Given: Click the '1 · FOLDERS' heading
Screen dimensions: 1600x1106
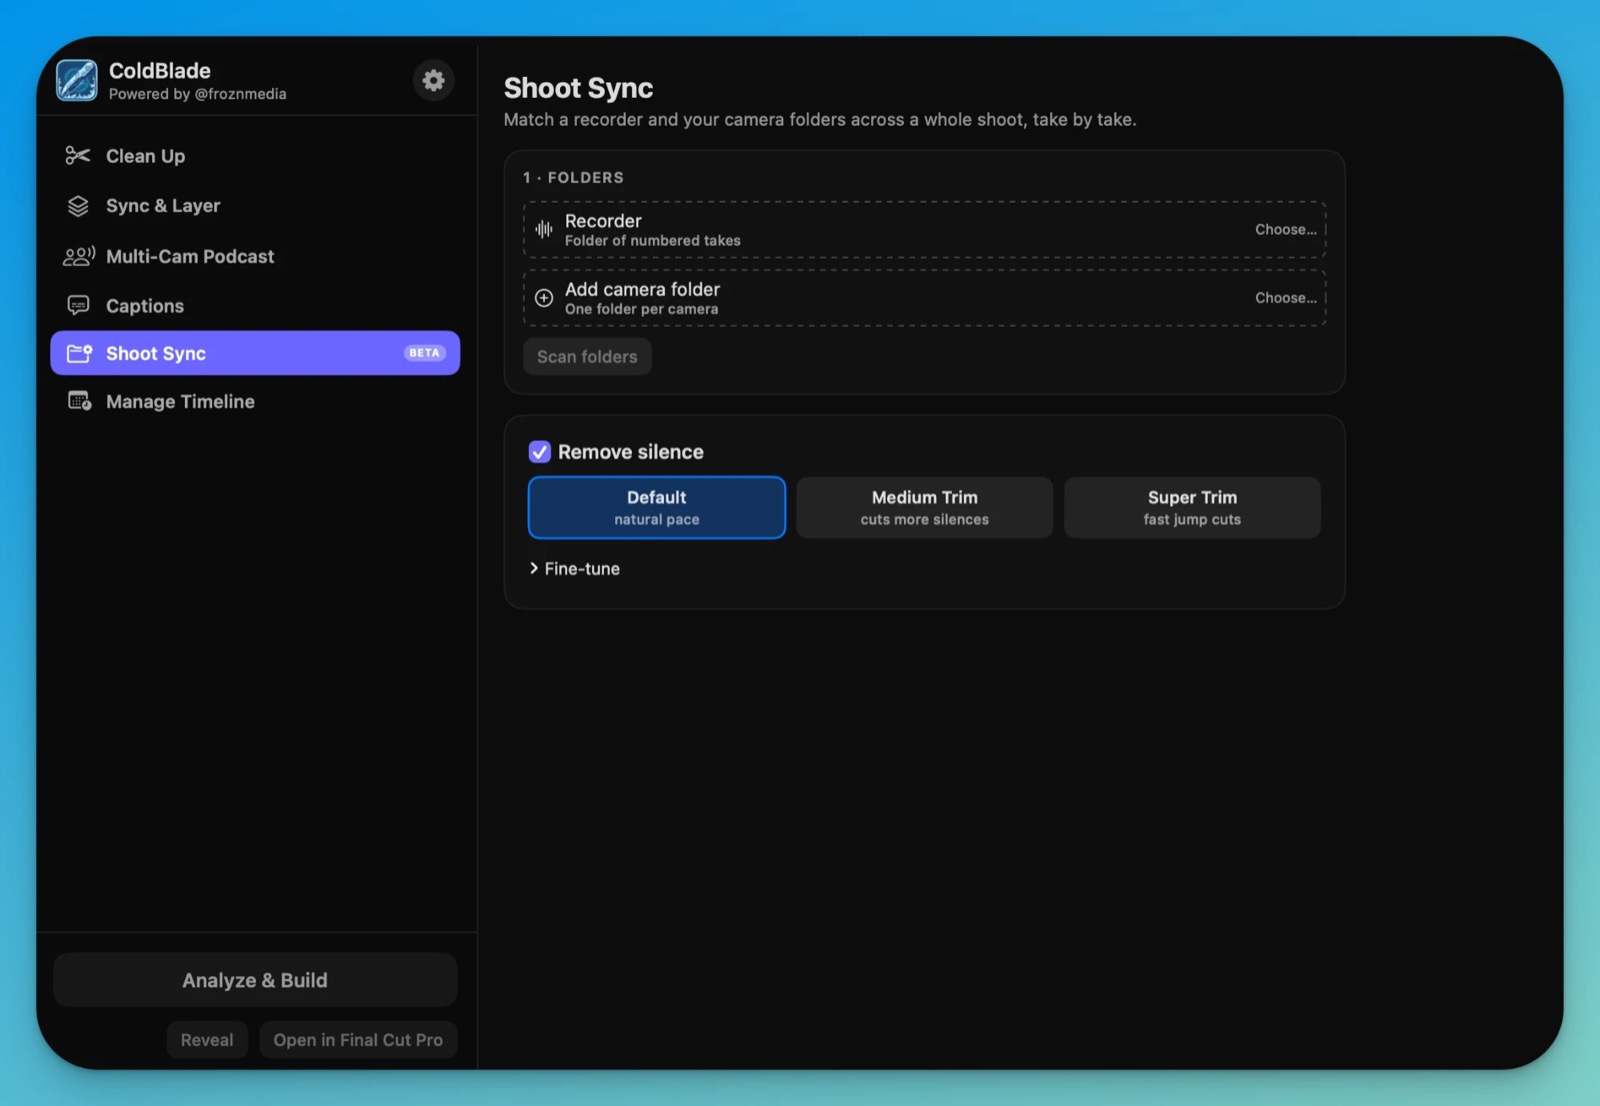Looking at the screenshot, I should point(573,177).
